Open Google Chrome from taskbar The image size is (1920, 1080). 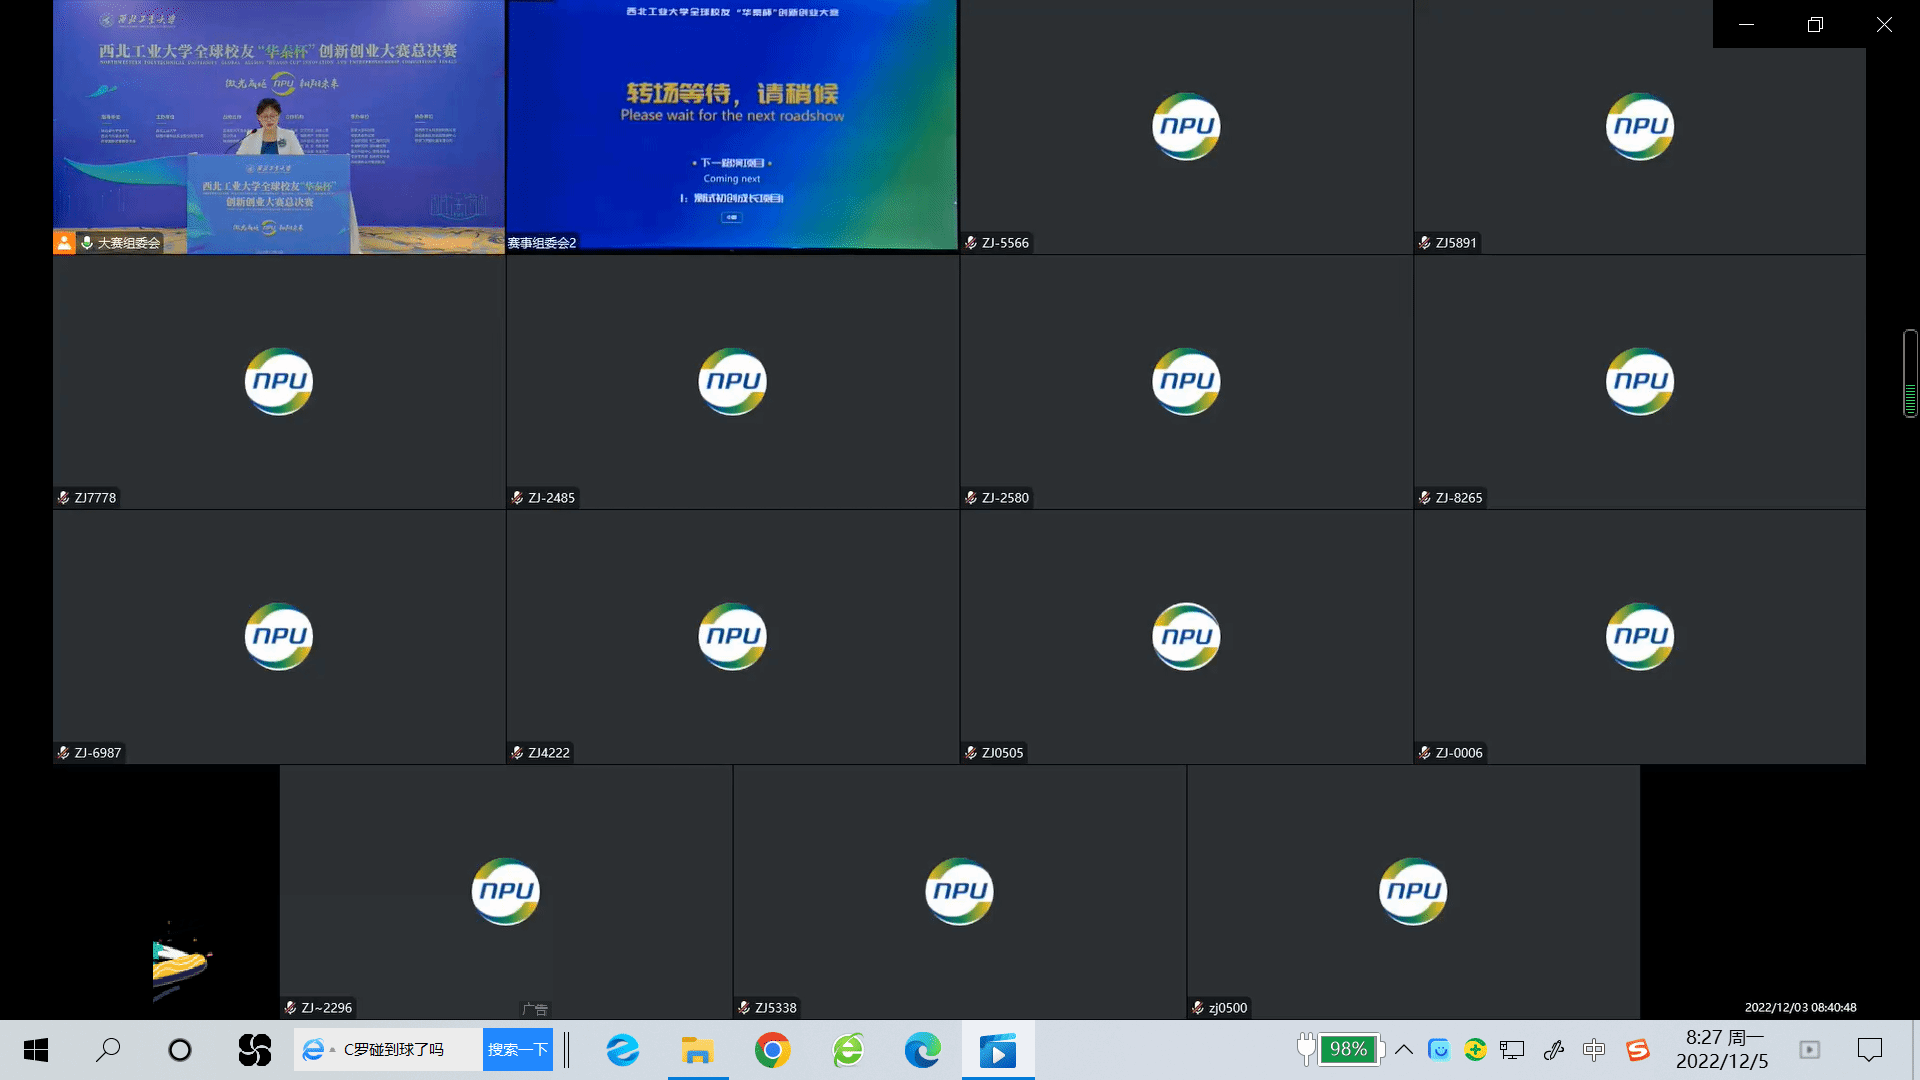click(772, 1050)
